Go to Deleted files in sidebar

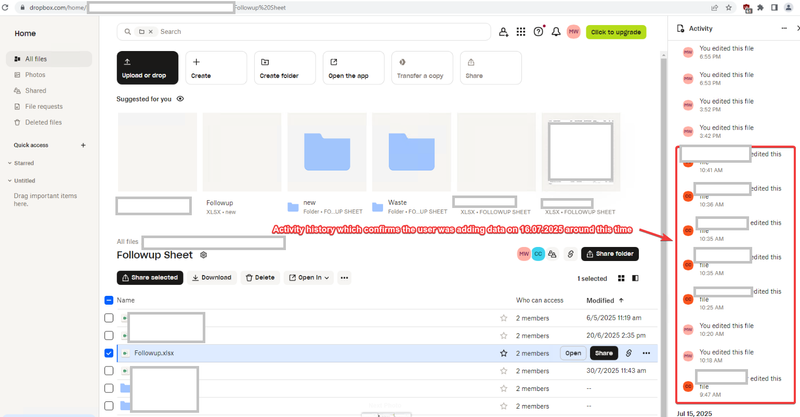pyautogui.click(x=43, y=122)
